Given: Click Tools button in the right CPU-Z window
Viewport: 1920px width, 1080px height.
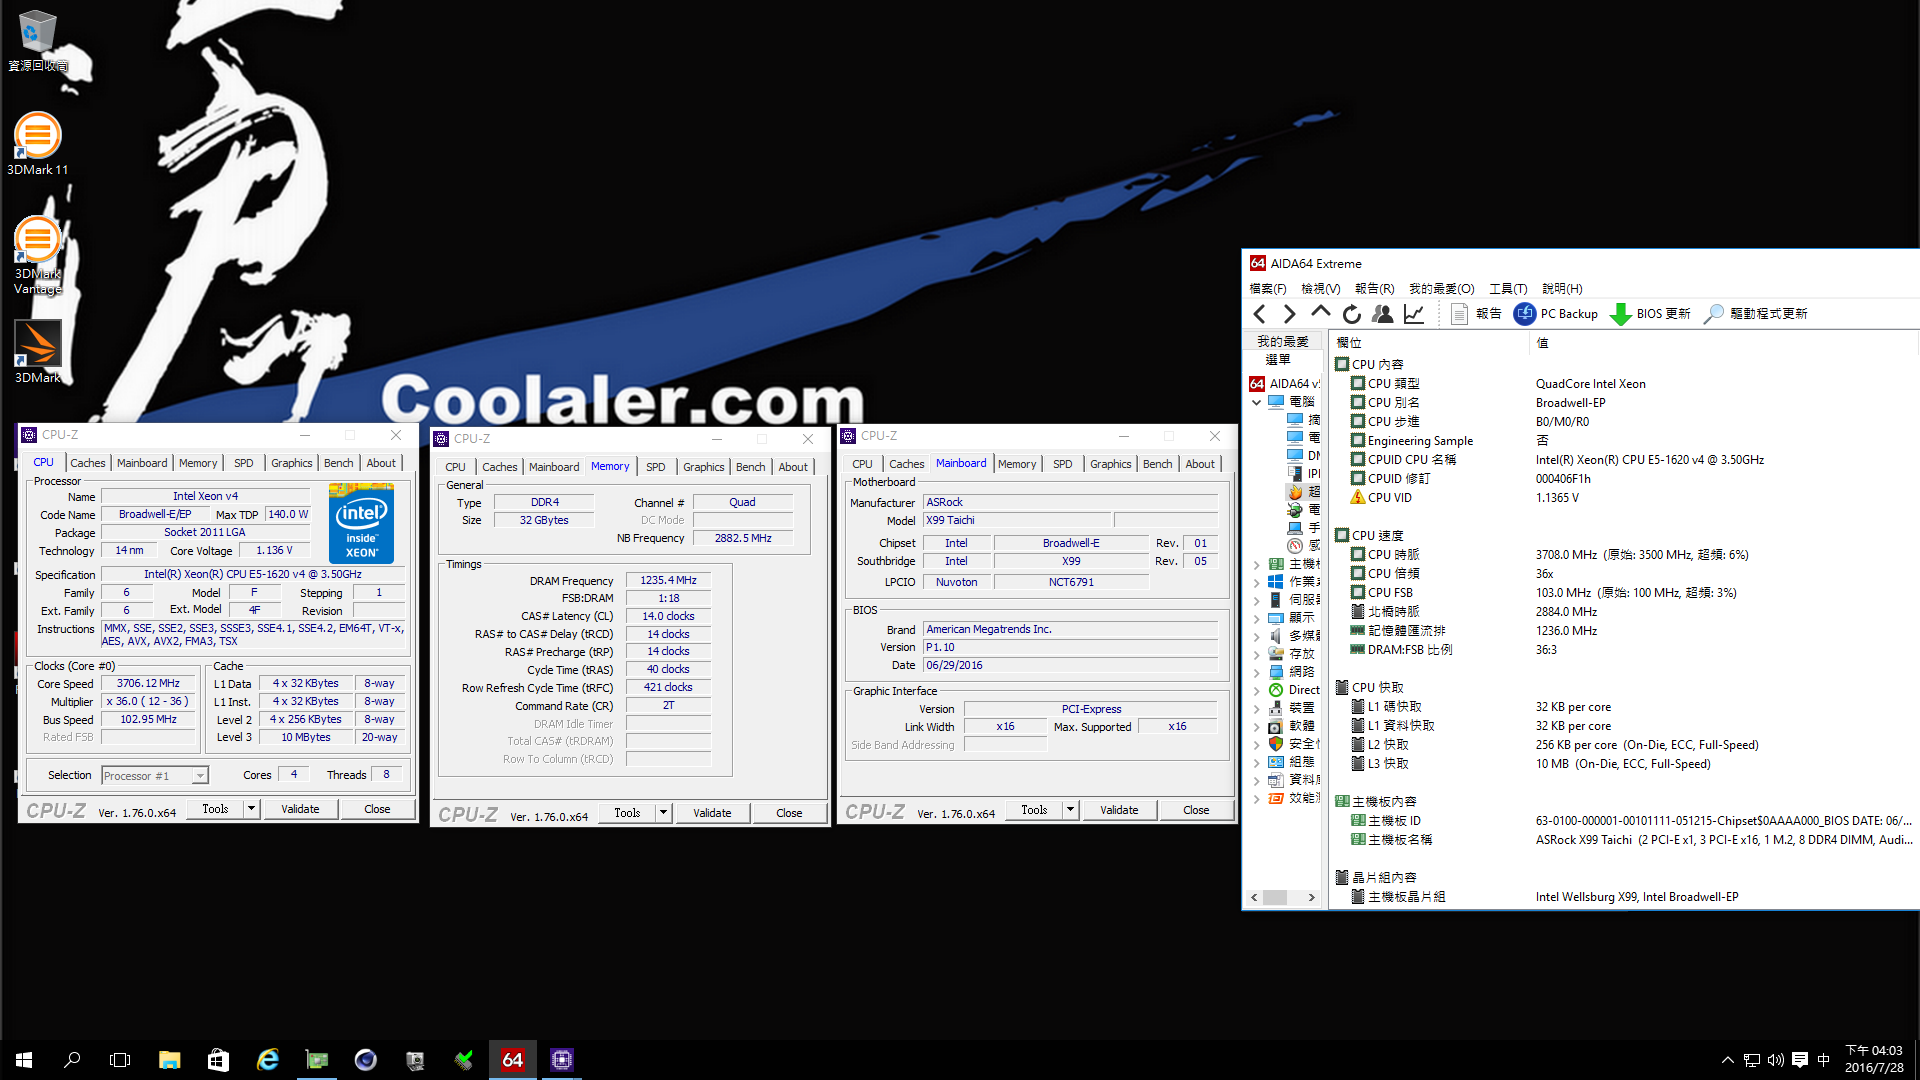Looking at the screenshot, I should pos(1034,810).
